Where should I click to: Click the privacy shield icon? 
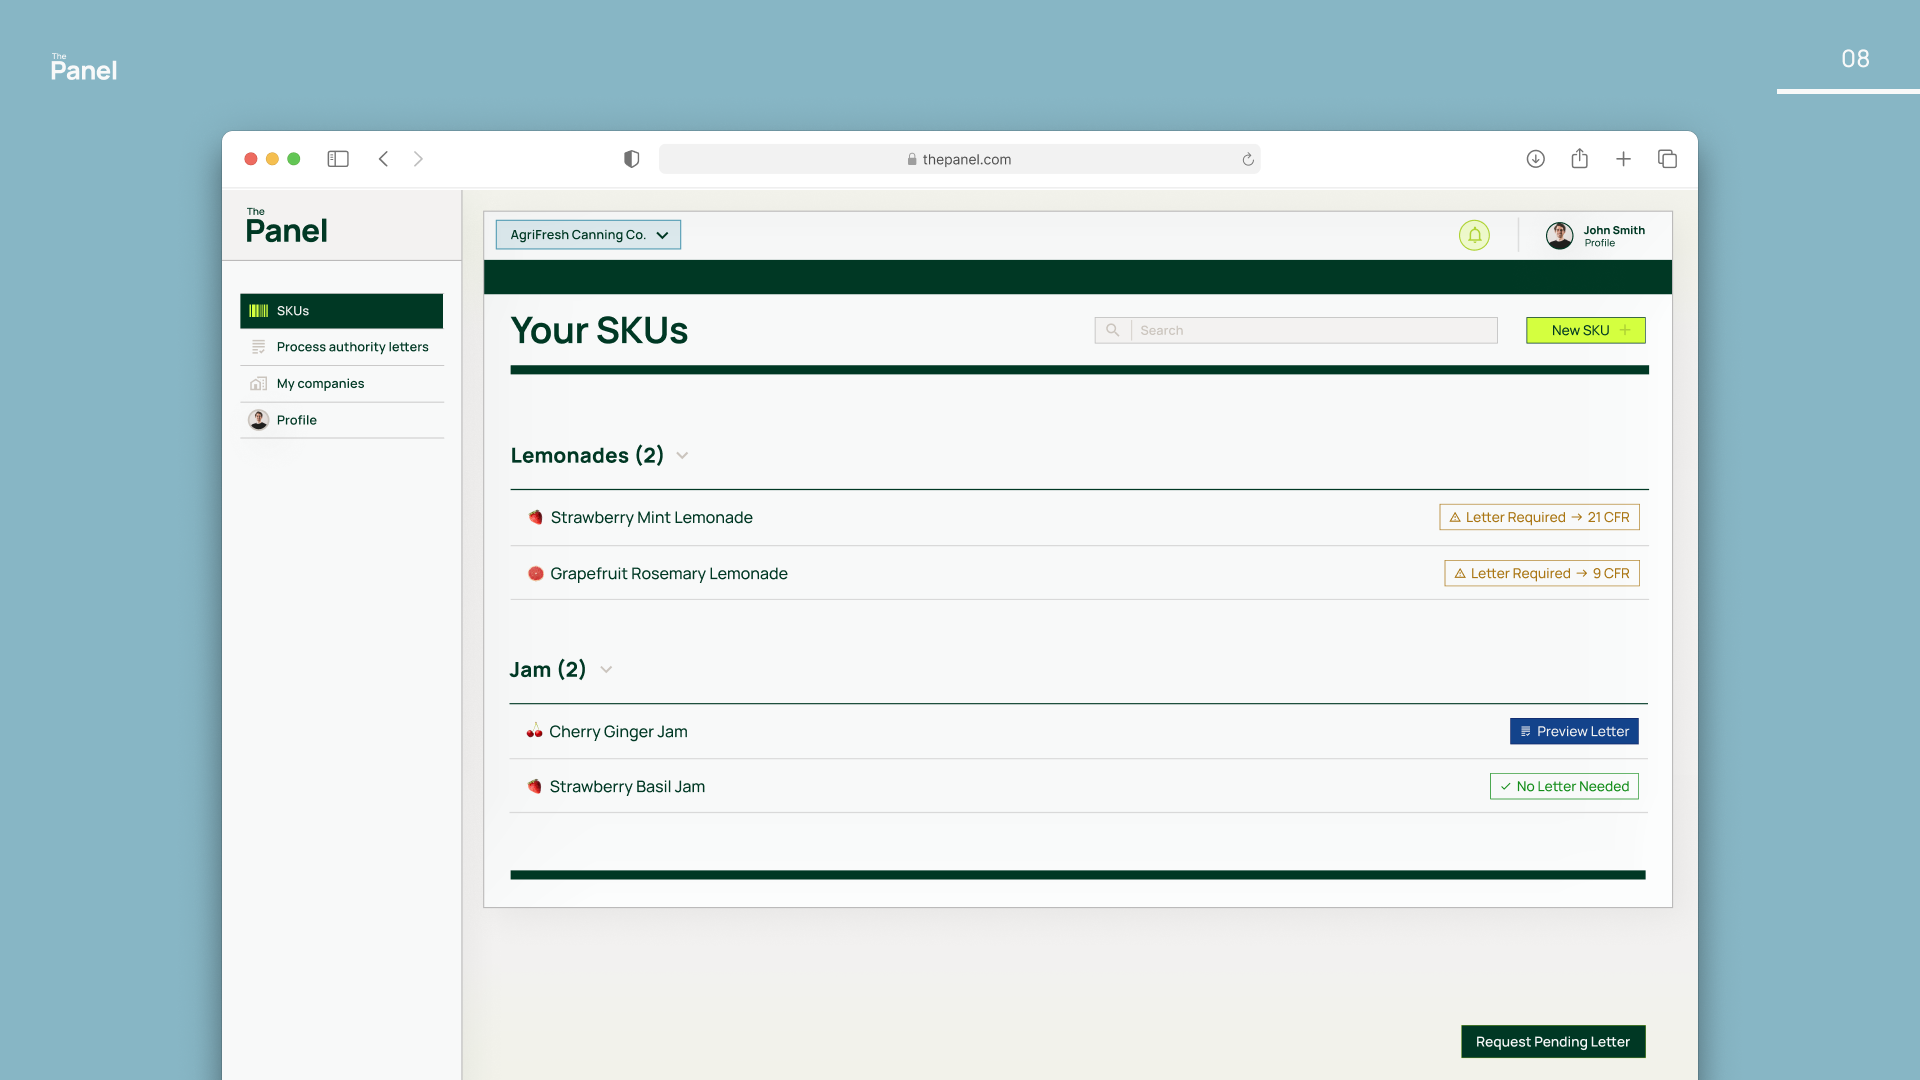coord(631,159)
